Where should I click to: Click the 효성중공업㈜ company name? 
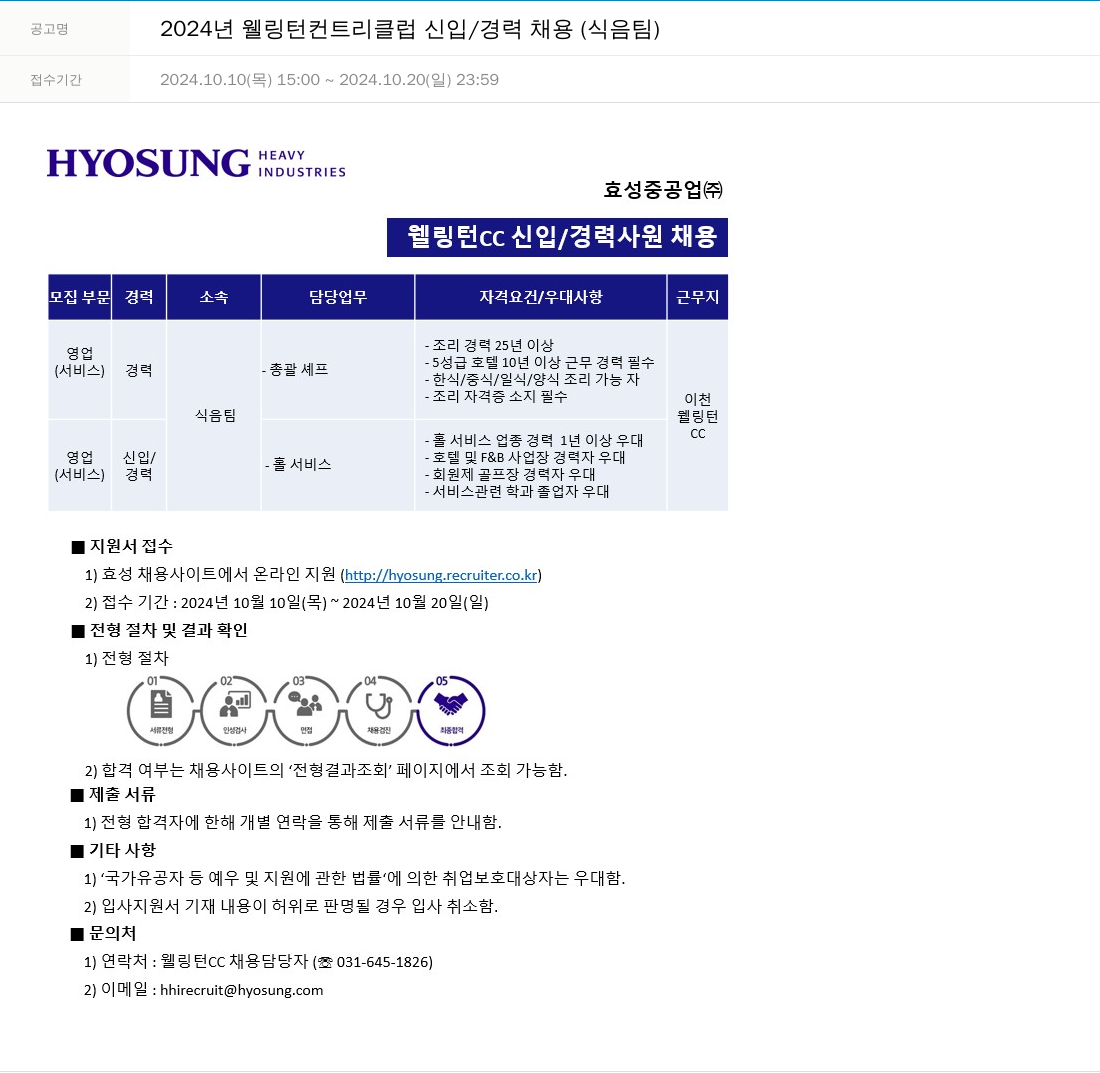(663, 189)
